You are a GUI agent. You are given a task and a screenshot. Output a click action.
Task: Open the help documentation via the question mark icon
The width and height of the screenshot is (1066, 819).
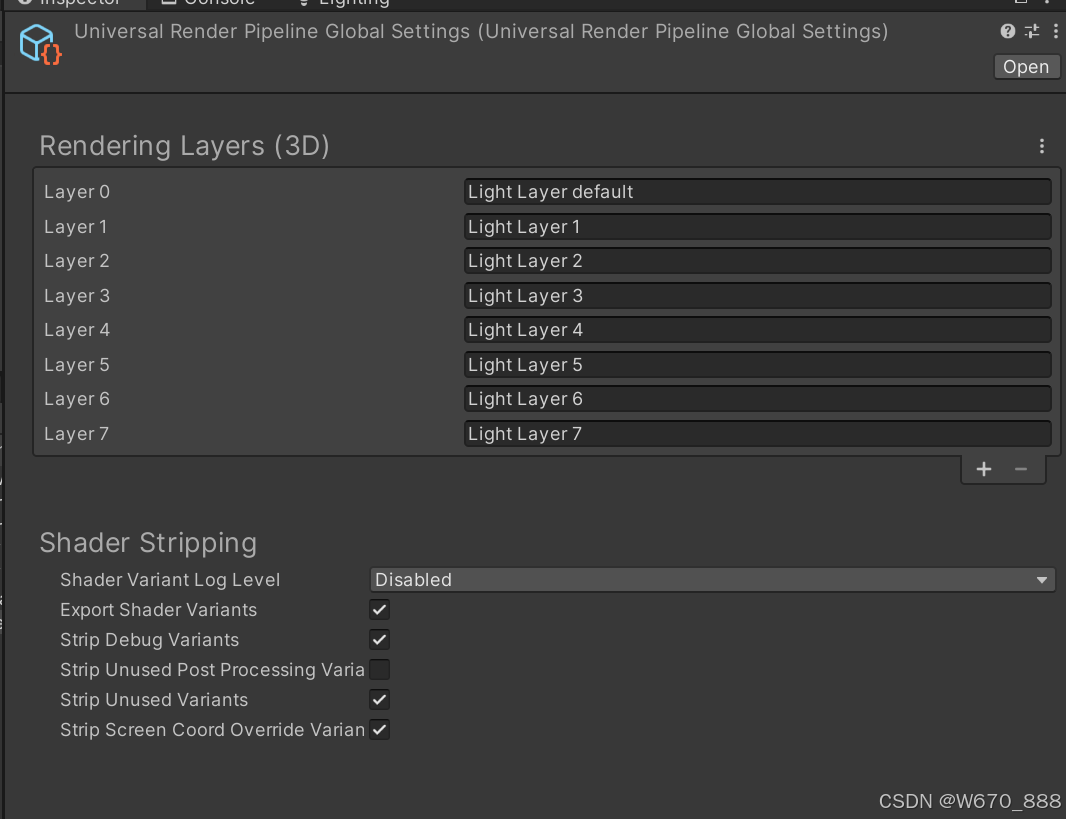coord(1007,31)
